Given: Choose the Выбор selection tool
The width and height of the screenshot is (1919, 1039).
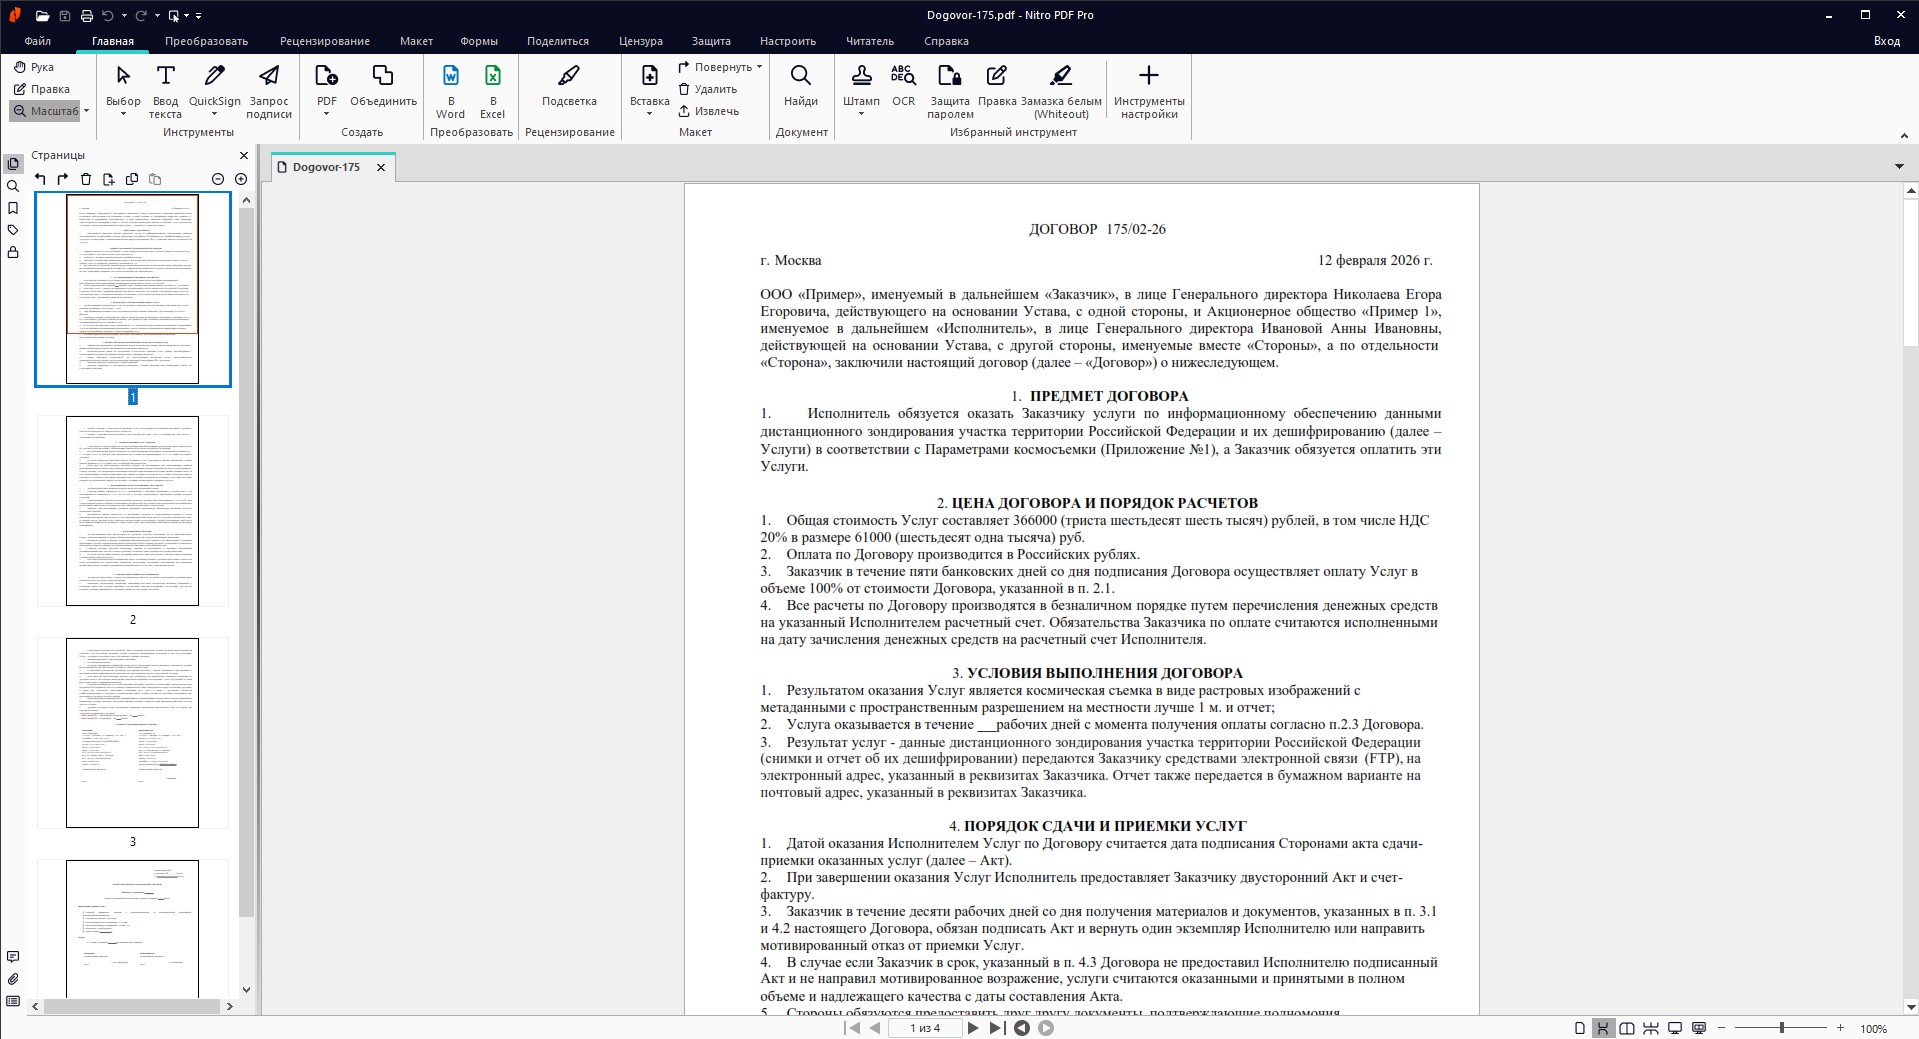Looking at the screenshot, I should [123, 85].
